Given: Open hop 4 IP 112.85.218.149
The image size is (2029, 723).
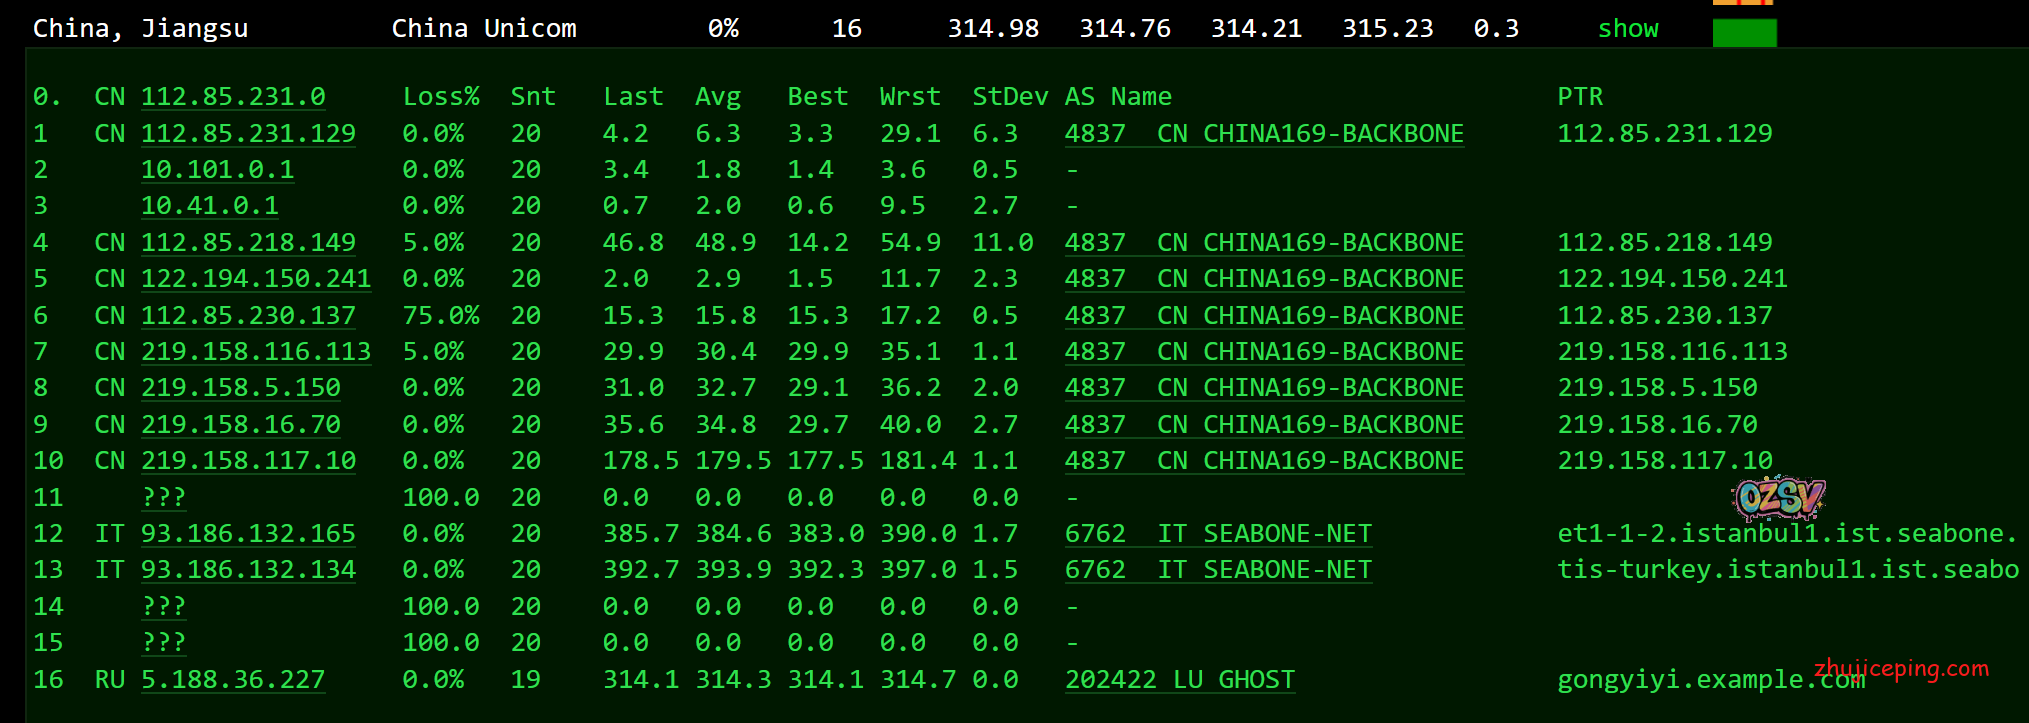Looking at the screenshot, I should (x=248, y=243).
